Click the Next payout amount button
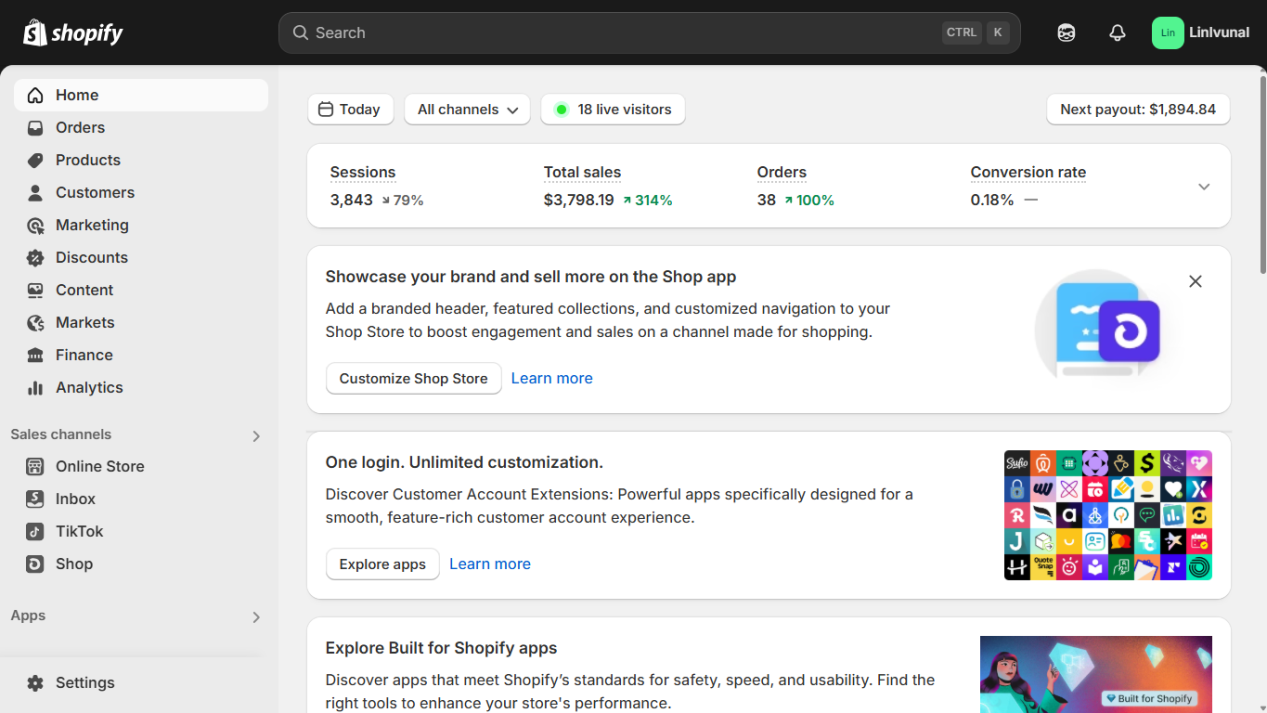 (x=1138, y=110)
